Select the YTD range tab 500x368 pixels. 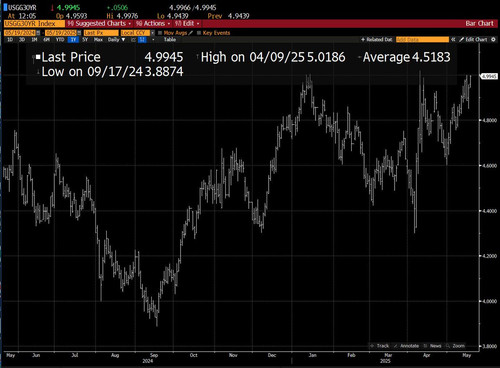pyautogui.click(x=60, y=40)
